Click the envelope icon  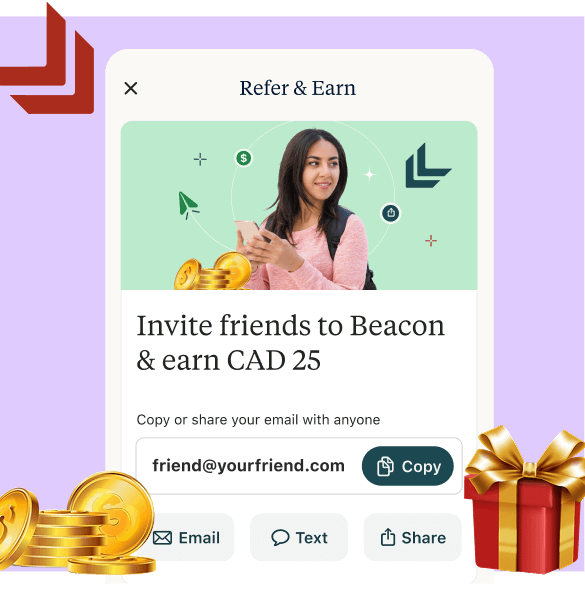[x=162, y=538]
